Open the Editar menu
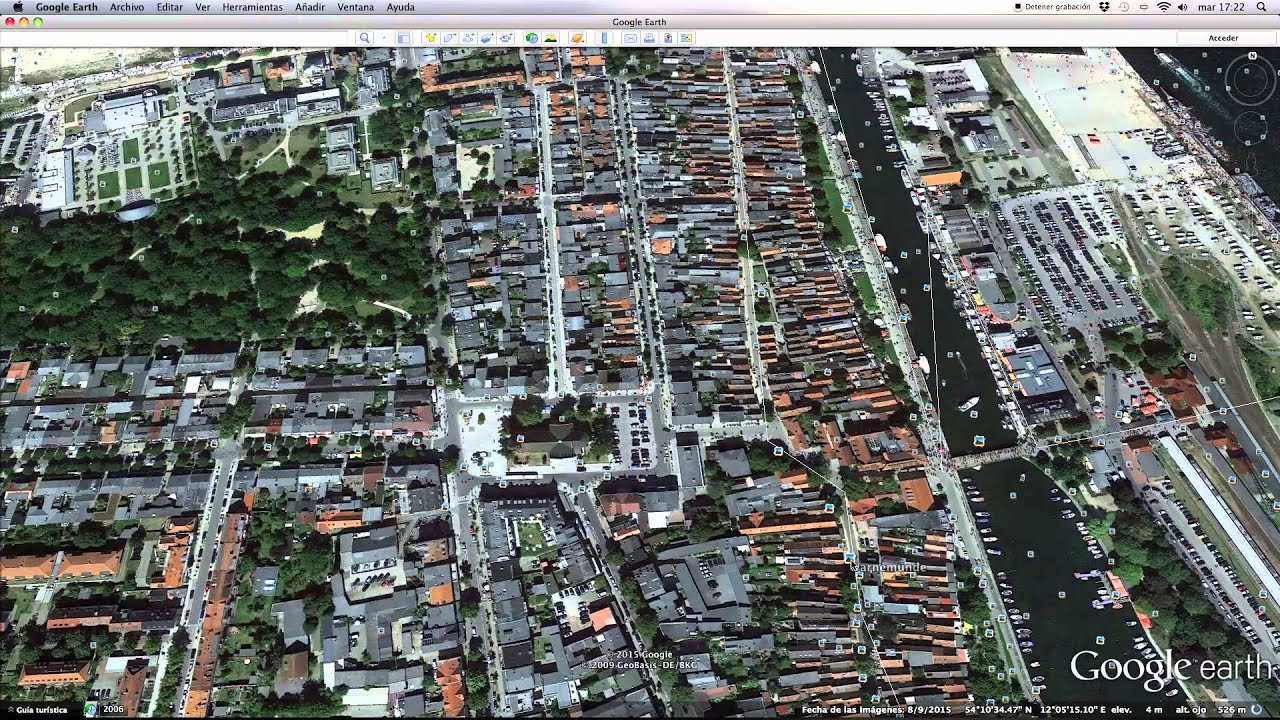The width and height of the screenshot is (1280, 720). (x=170, y=7)
